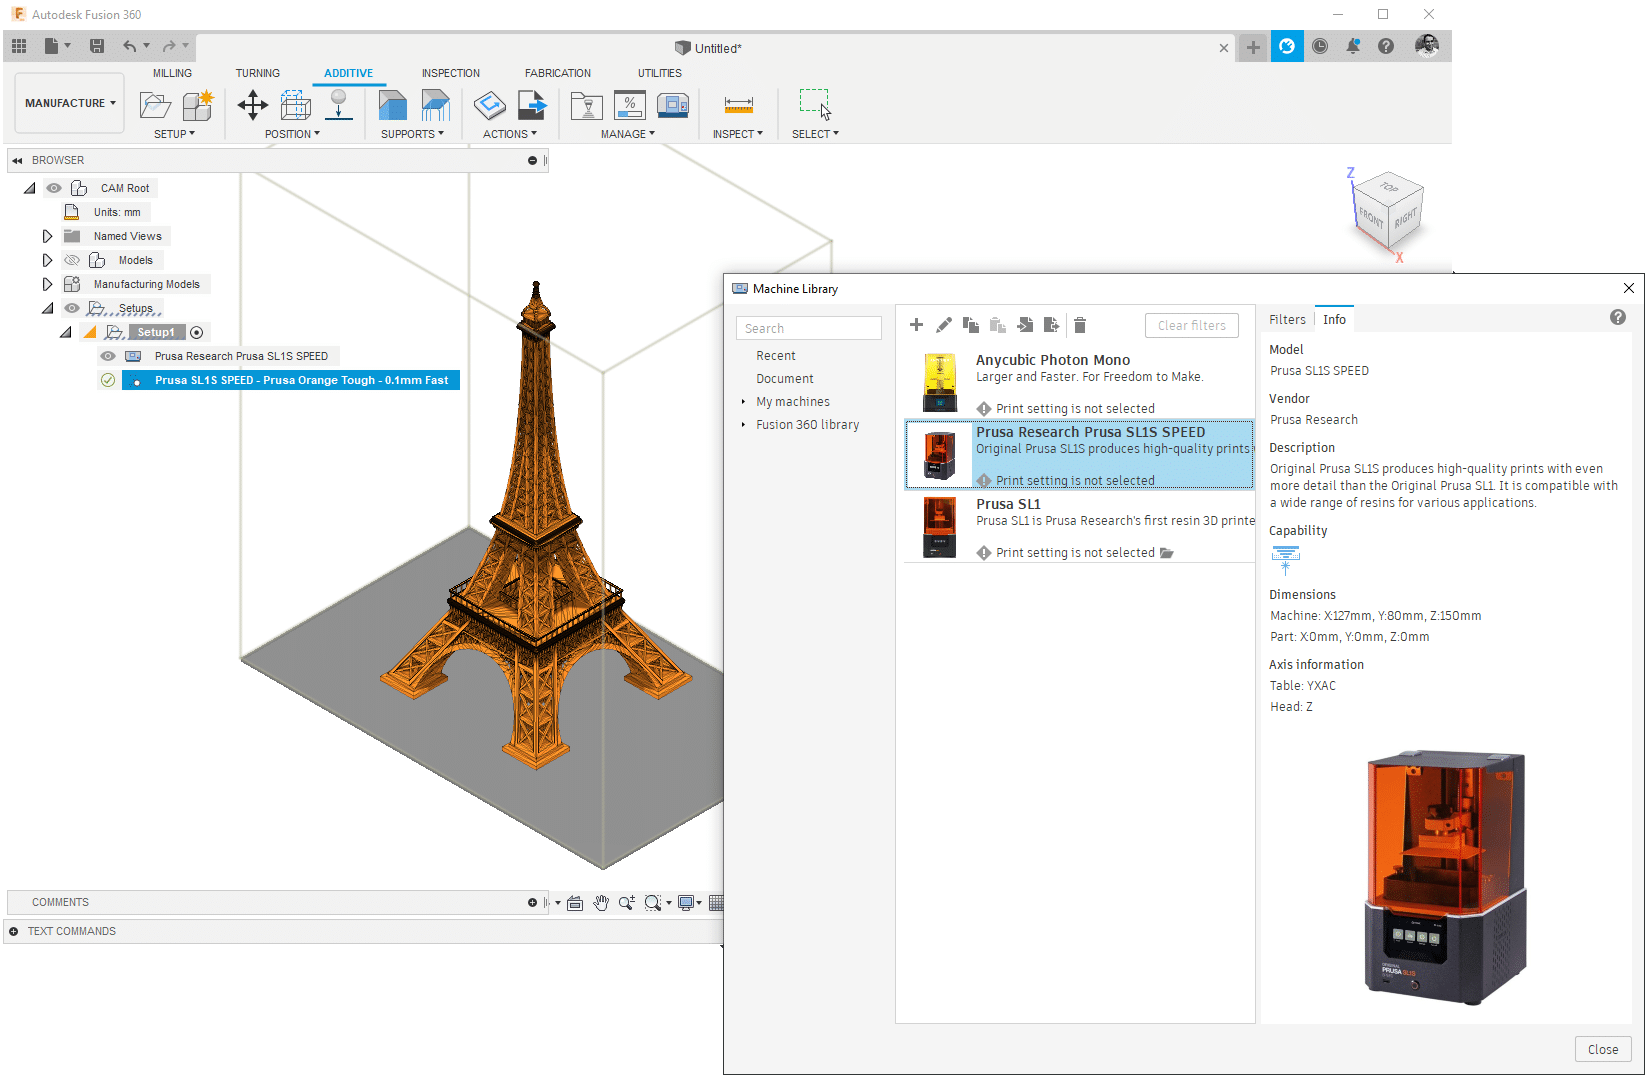Open a new design tab plus
The width and height of the screenshot is (1649, 1078).
click(x=1253, y=47)
